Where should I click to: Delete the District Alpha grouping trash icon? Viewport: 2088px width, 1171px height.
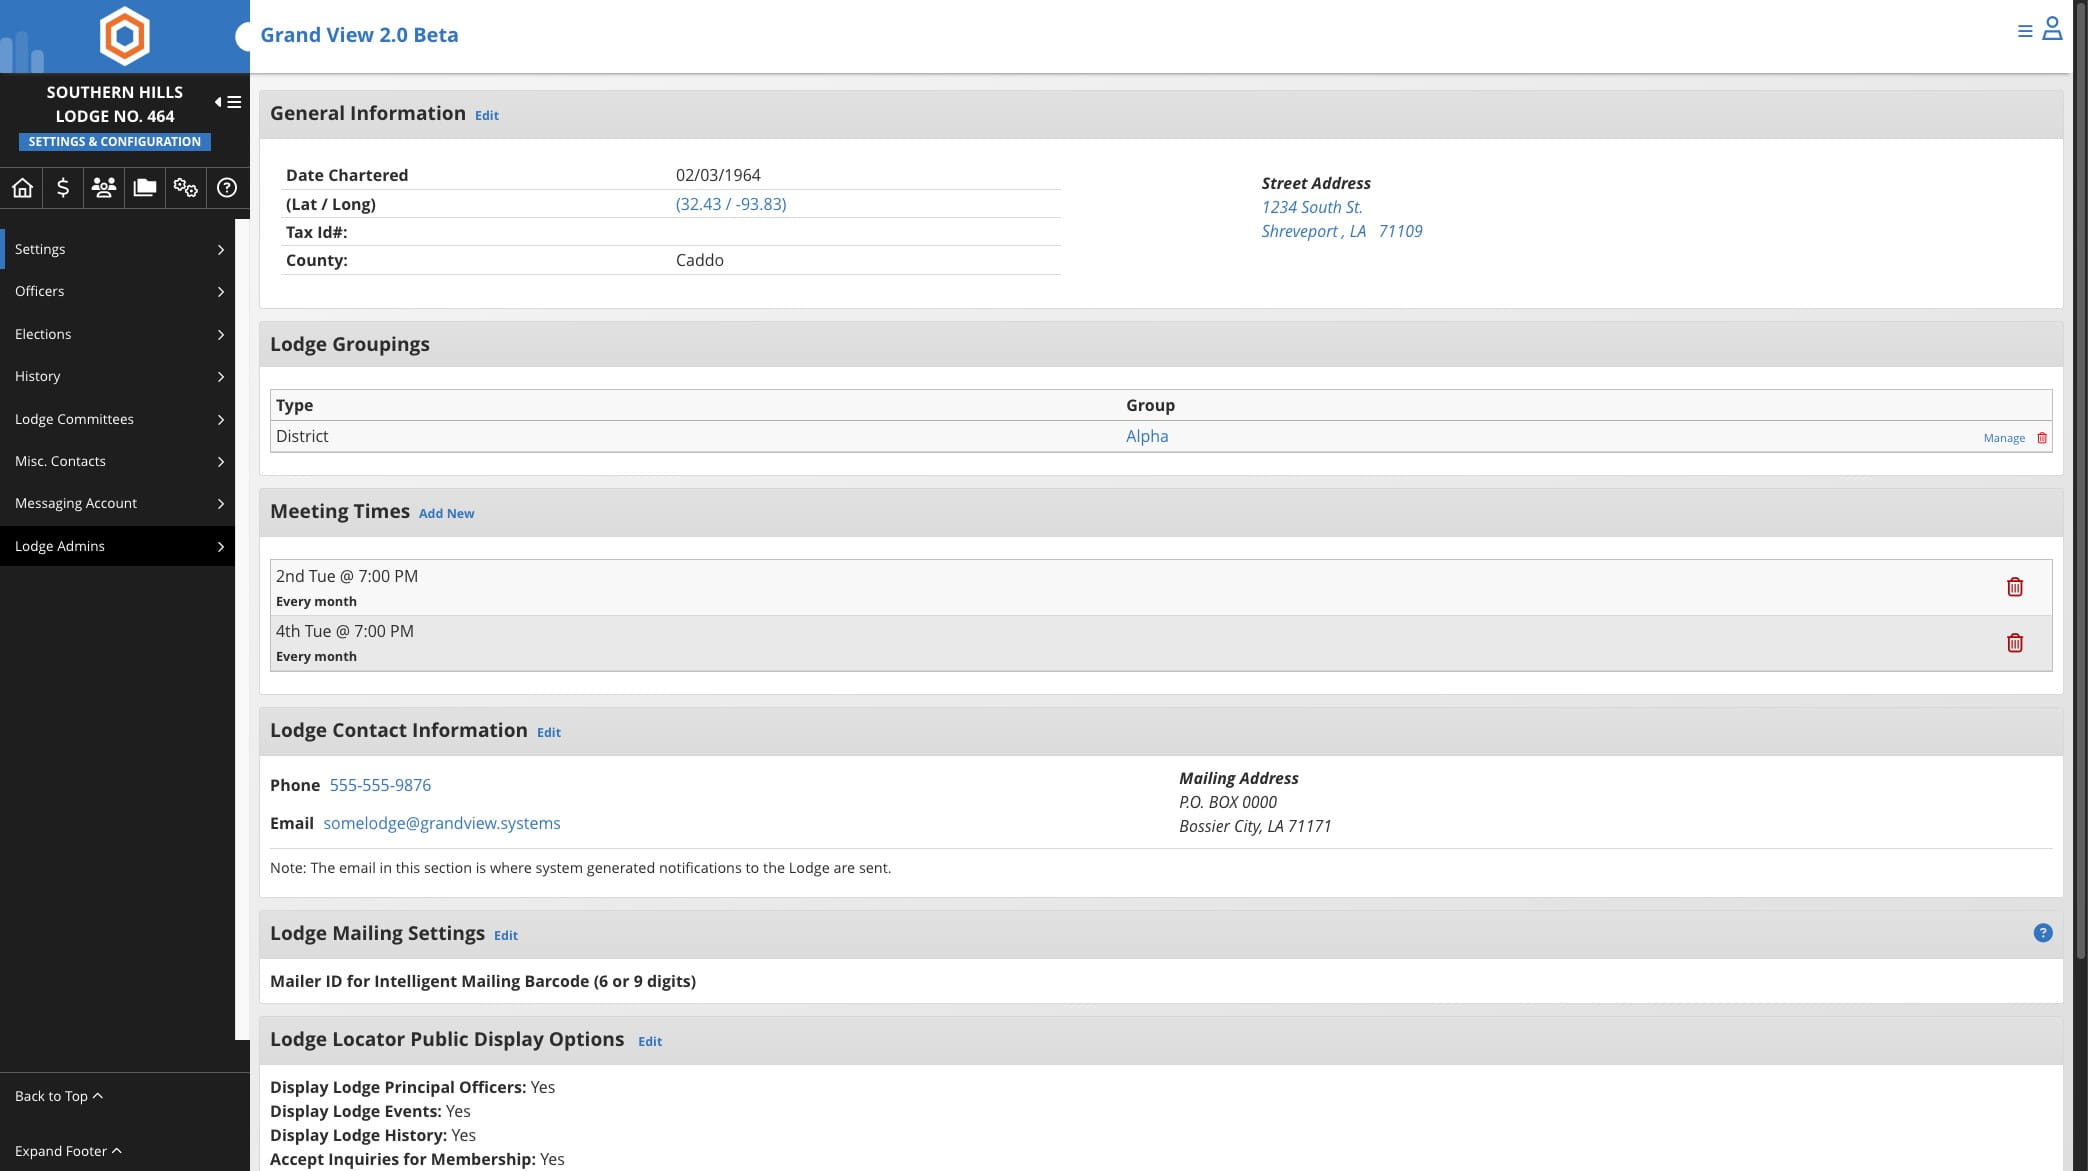click(2042, 438)
